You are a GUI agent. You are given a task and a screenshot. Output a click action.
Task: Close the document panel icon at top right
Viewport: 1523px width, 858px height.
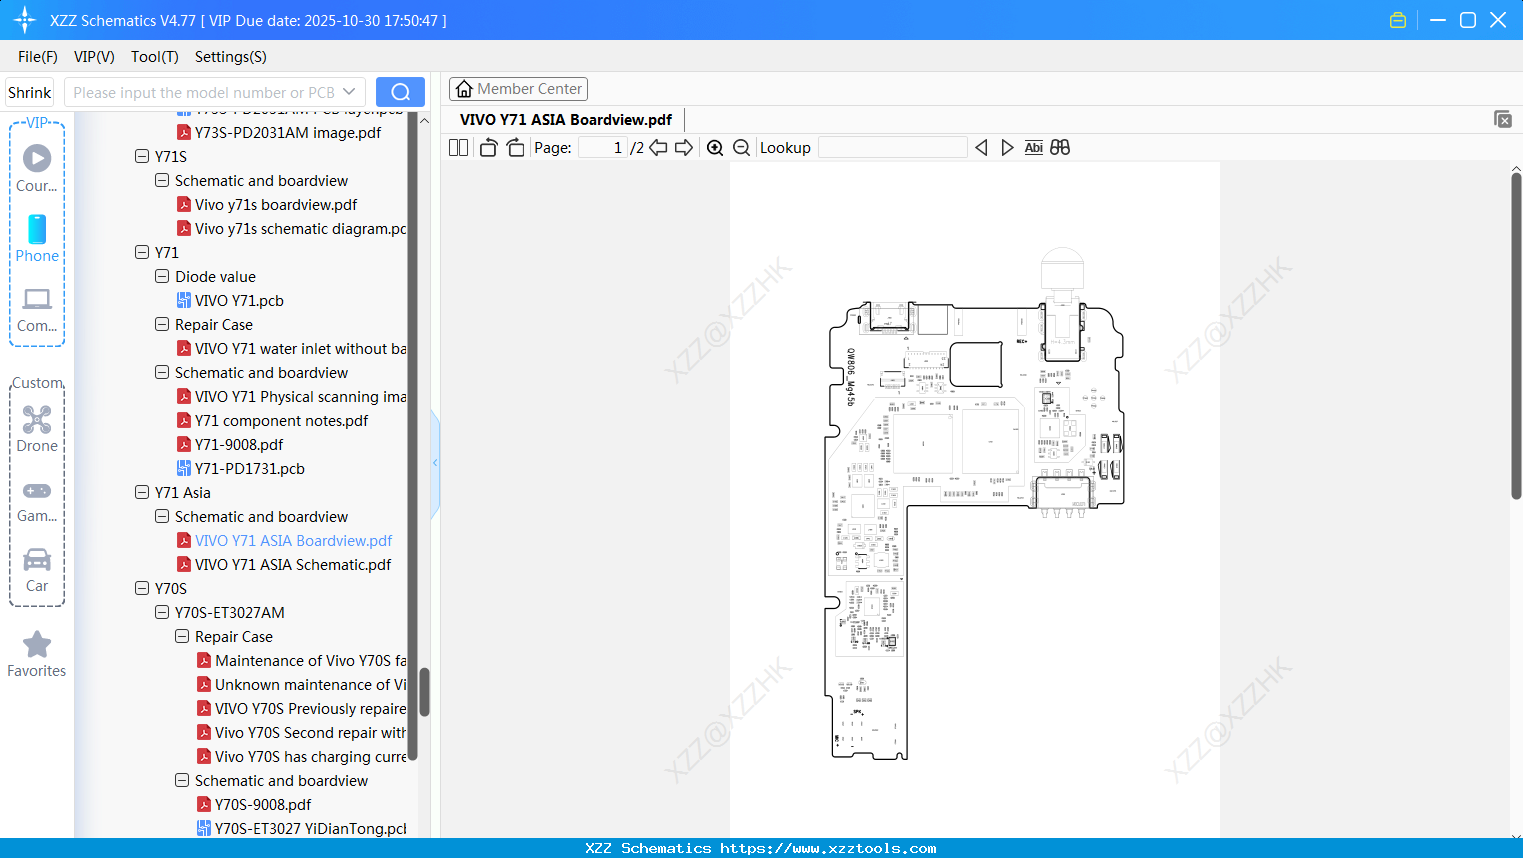click(x=1503, y=119)
